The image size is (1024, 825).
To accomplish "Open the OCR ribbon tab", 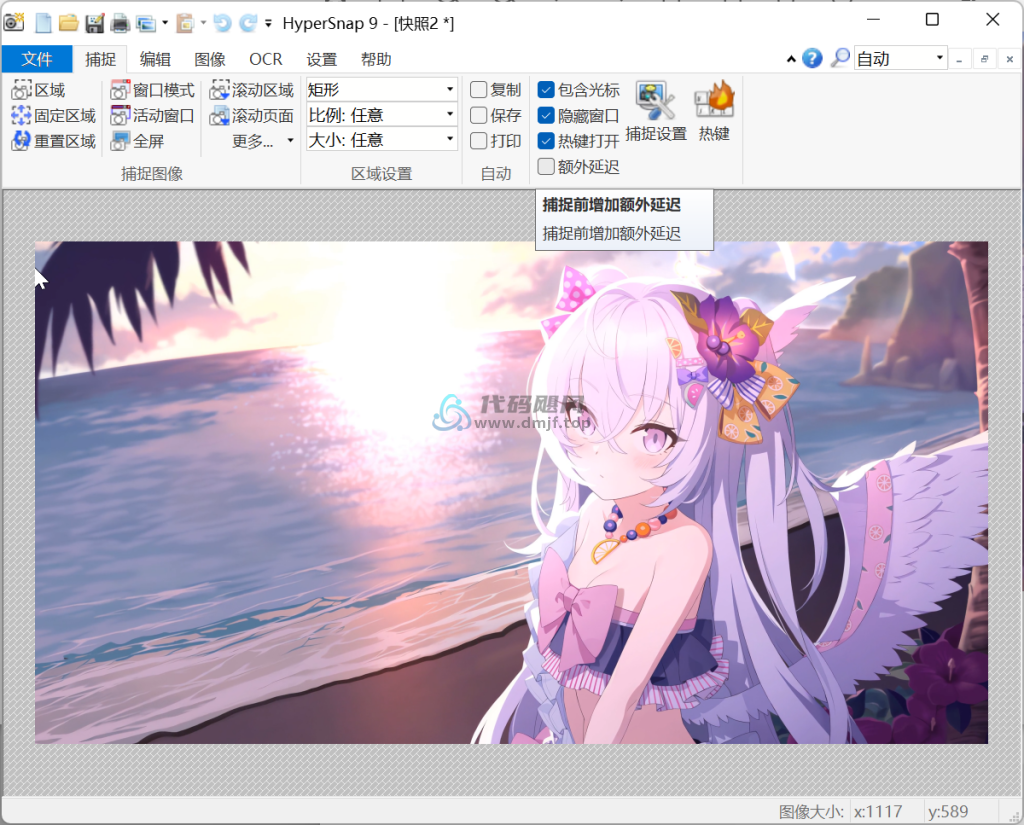I will (266, 59).
